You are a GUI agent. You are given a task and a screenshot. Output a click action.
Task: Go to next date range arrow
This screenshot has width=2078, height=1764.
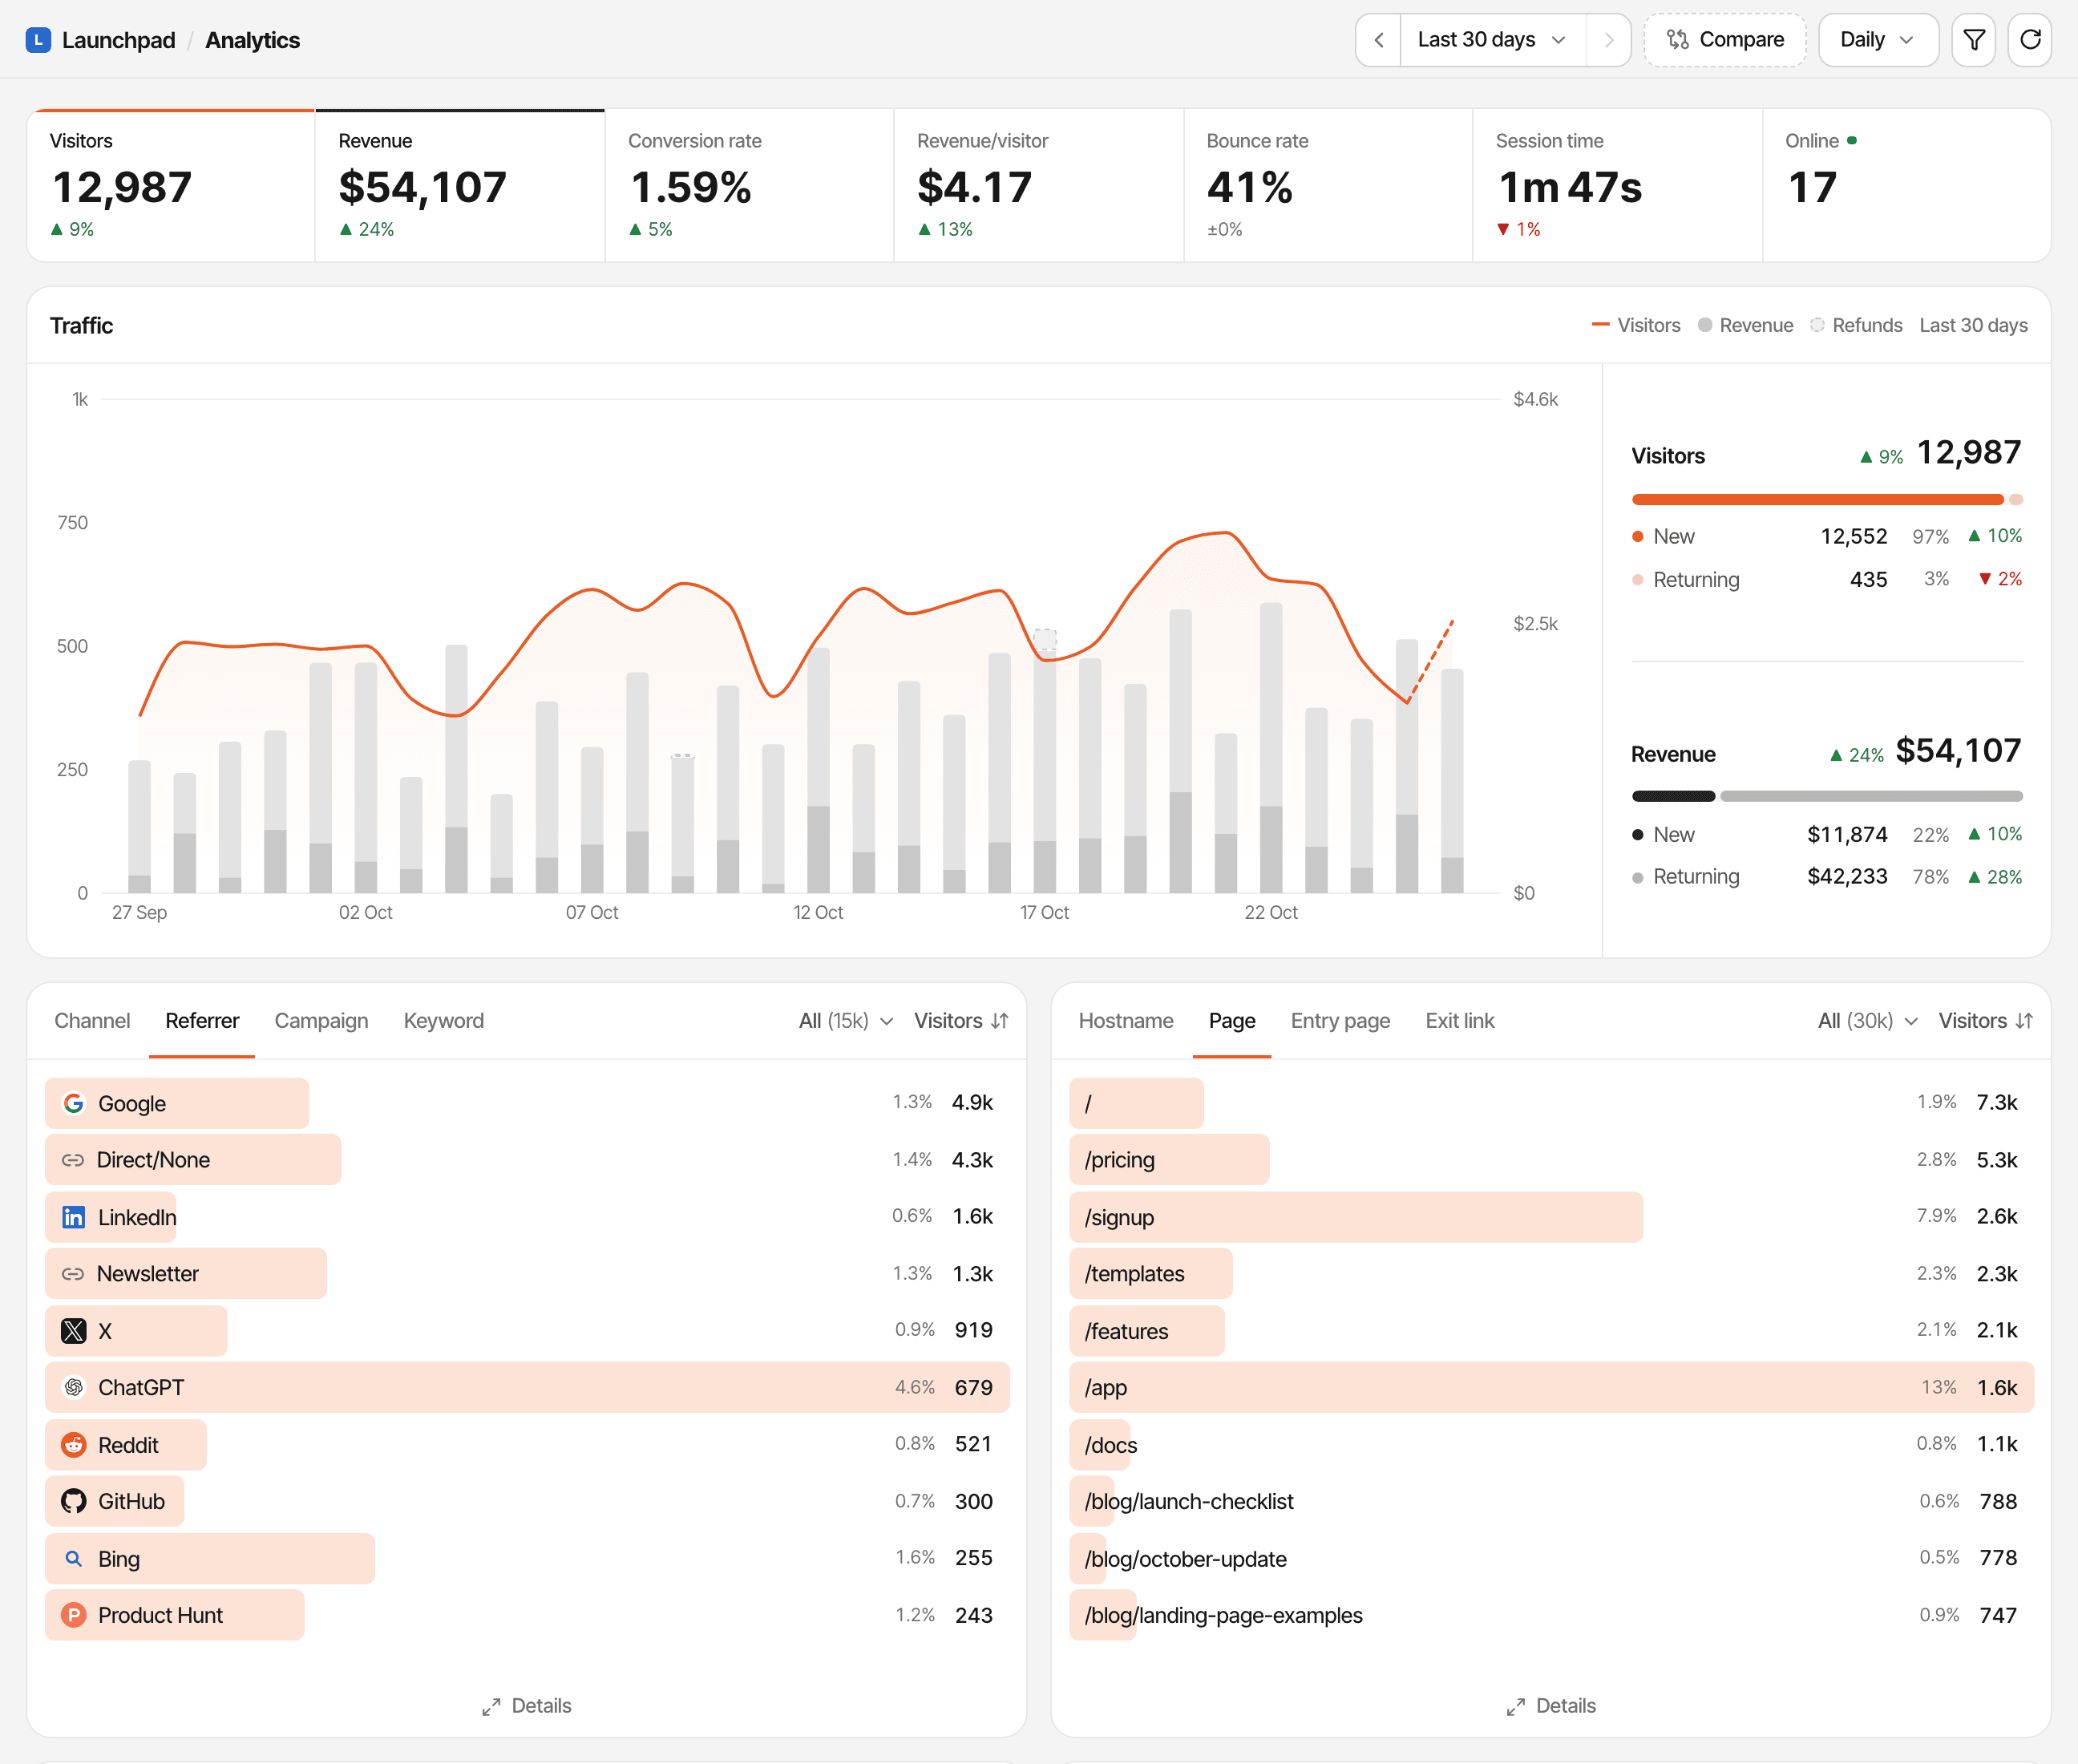1608,40
